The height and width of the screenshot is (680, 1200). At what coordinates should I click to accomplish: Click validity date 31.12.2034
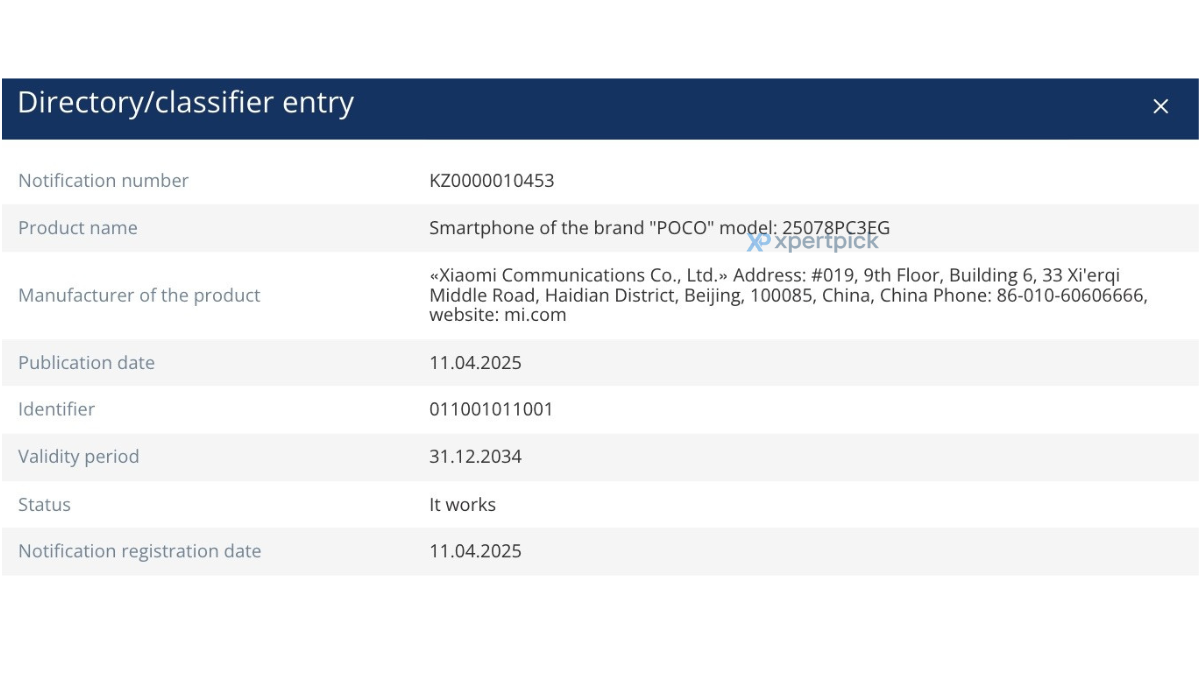pyautogui.click(x=475, y=457)
